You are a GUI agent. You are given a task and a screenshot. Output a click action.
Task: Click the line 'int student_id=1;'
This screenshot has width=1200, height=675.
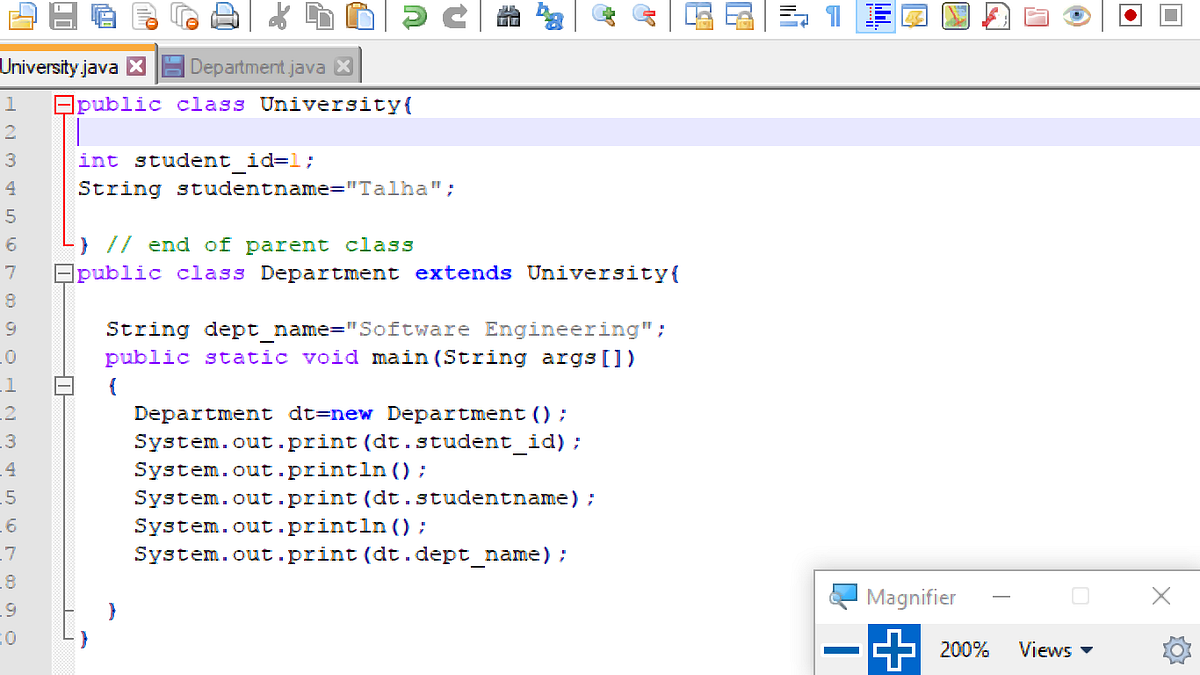(197, 160)
